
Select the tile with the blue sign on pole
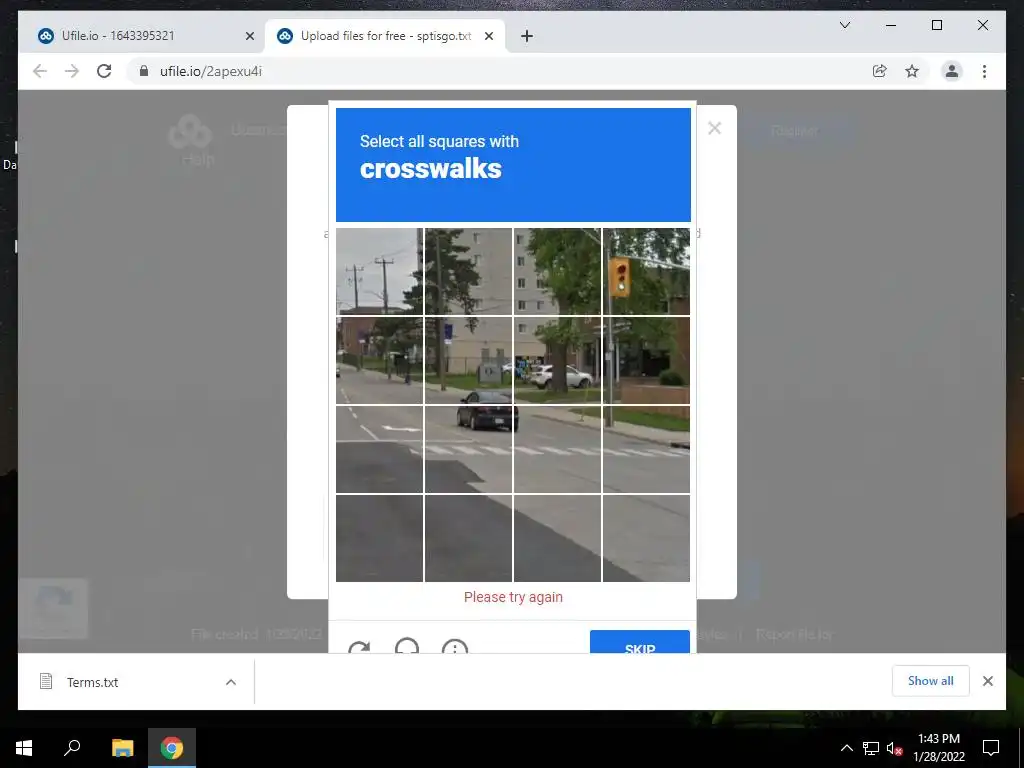[x=468, y=360]
